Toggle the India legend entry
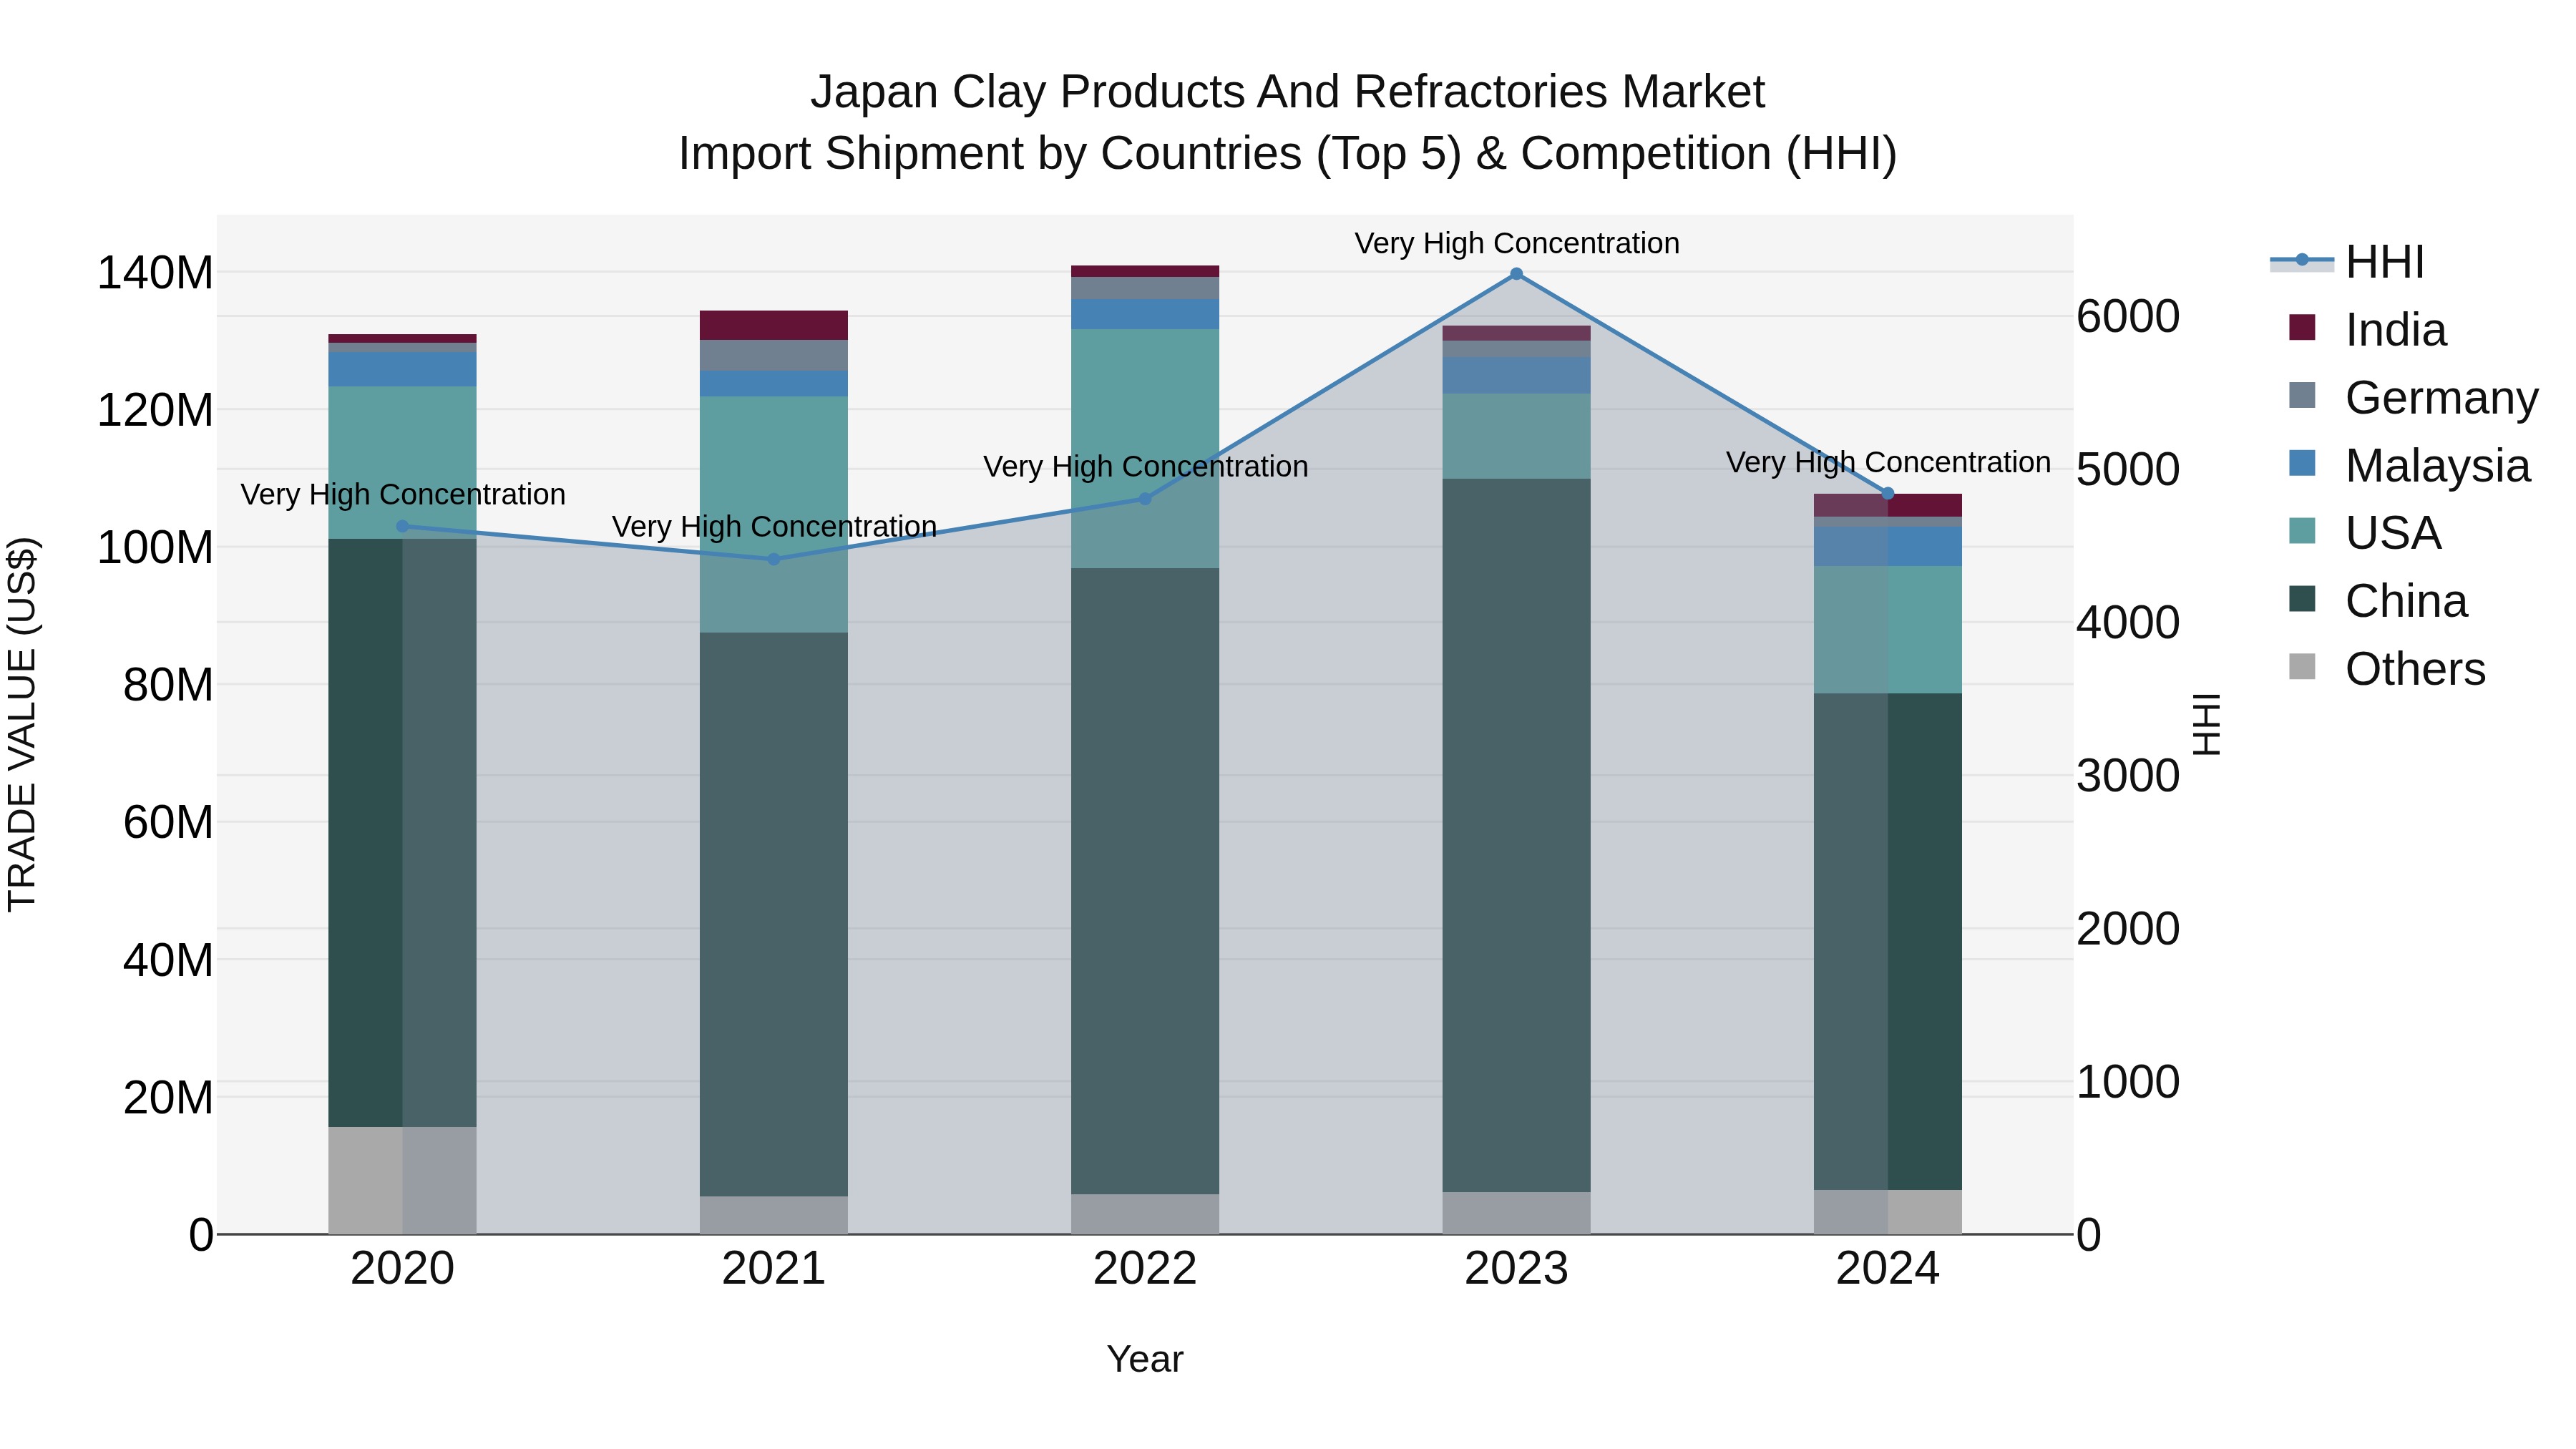Viewport: 2576px width, 1449px height. (2367, 329)
